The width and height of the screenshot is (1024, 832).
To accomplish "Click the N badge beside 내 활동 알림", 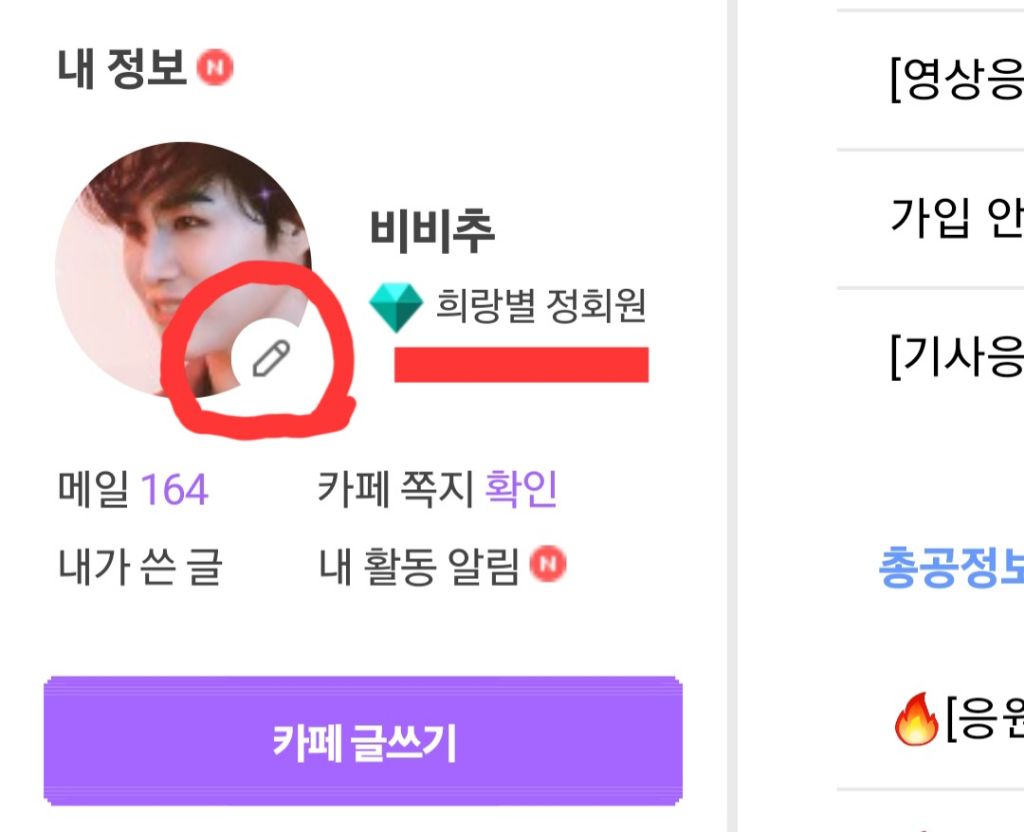I will [x=546, y=565].
